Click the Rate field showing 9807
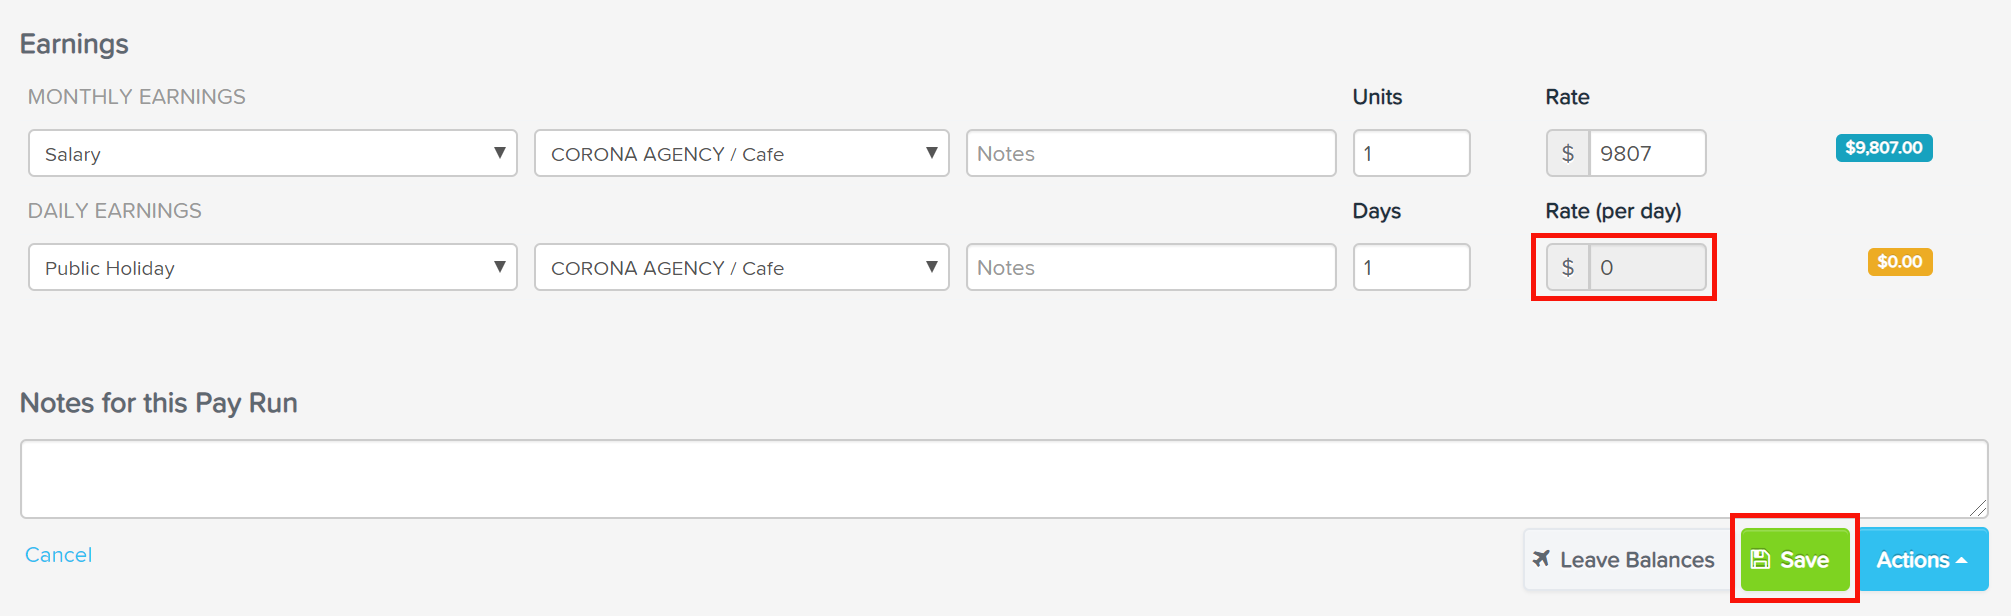 tap(1647, 154)
